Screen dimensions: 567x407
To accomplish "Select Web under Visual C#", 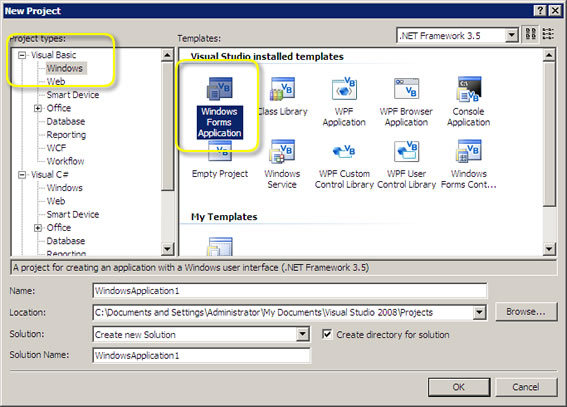I will [56, 201].
